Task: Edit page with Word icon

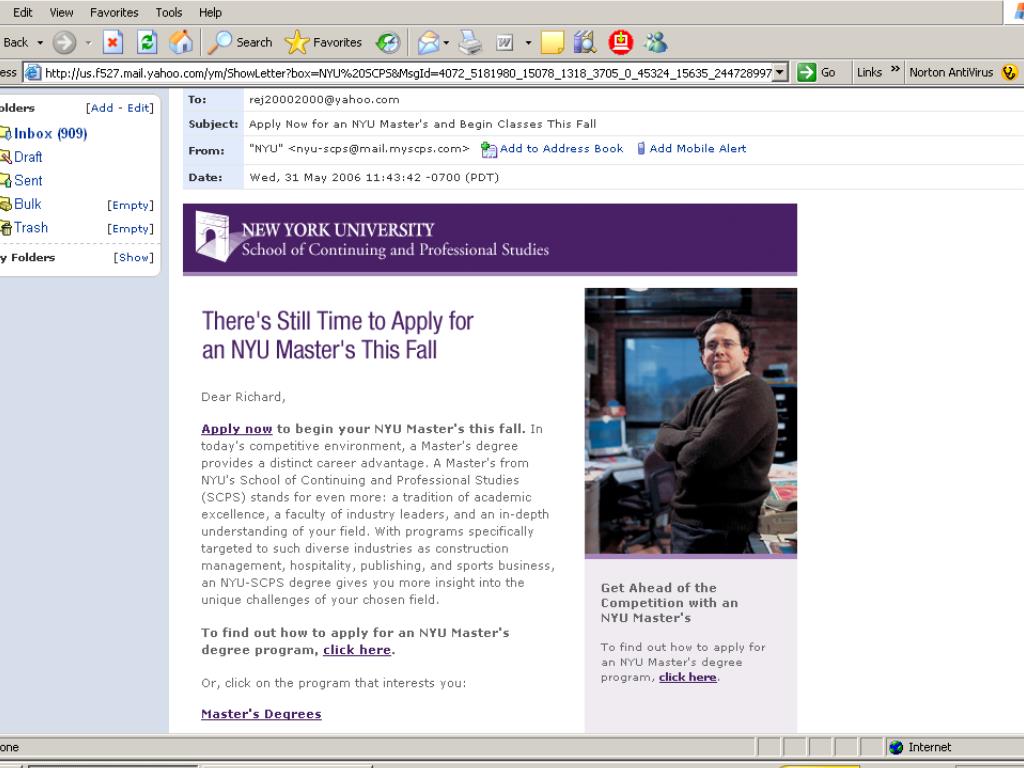Action: point(504,43)
